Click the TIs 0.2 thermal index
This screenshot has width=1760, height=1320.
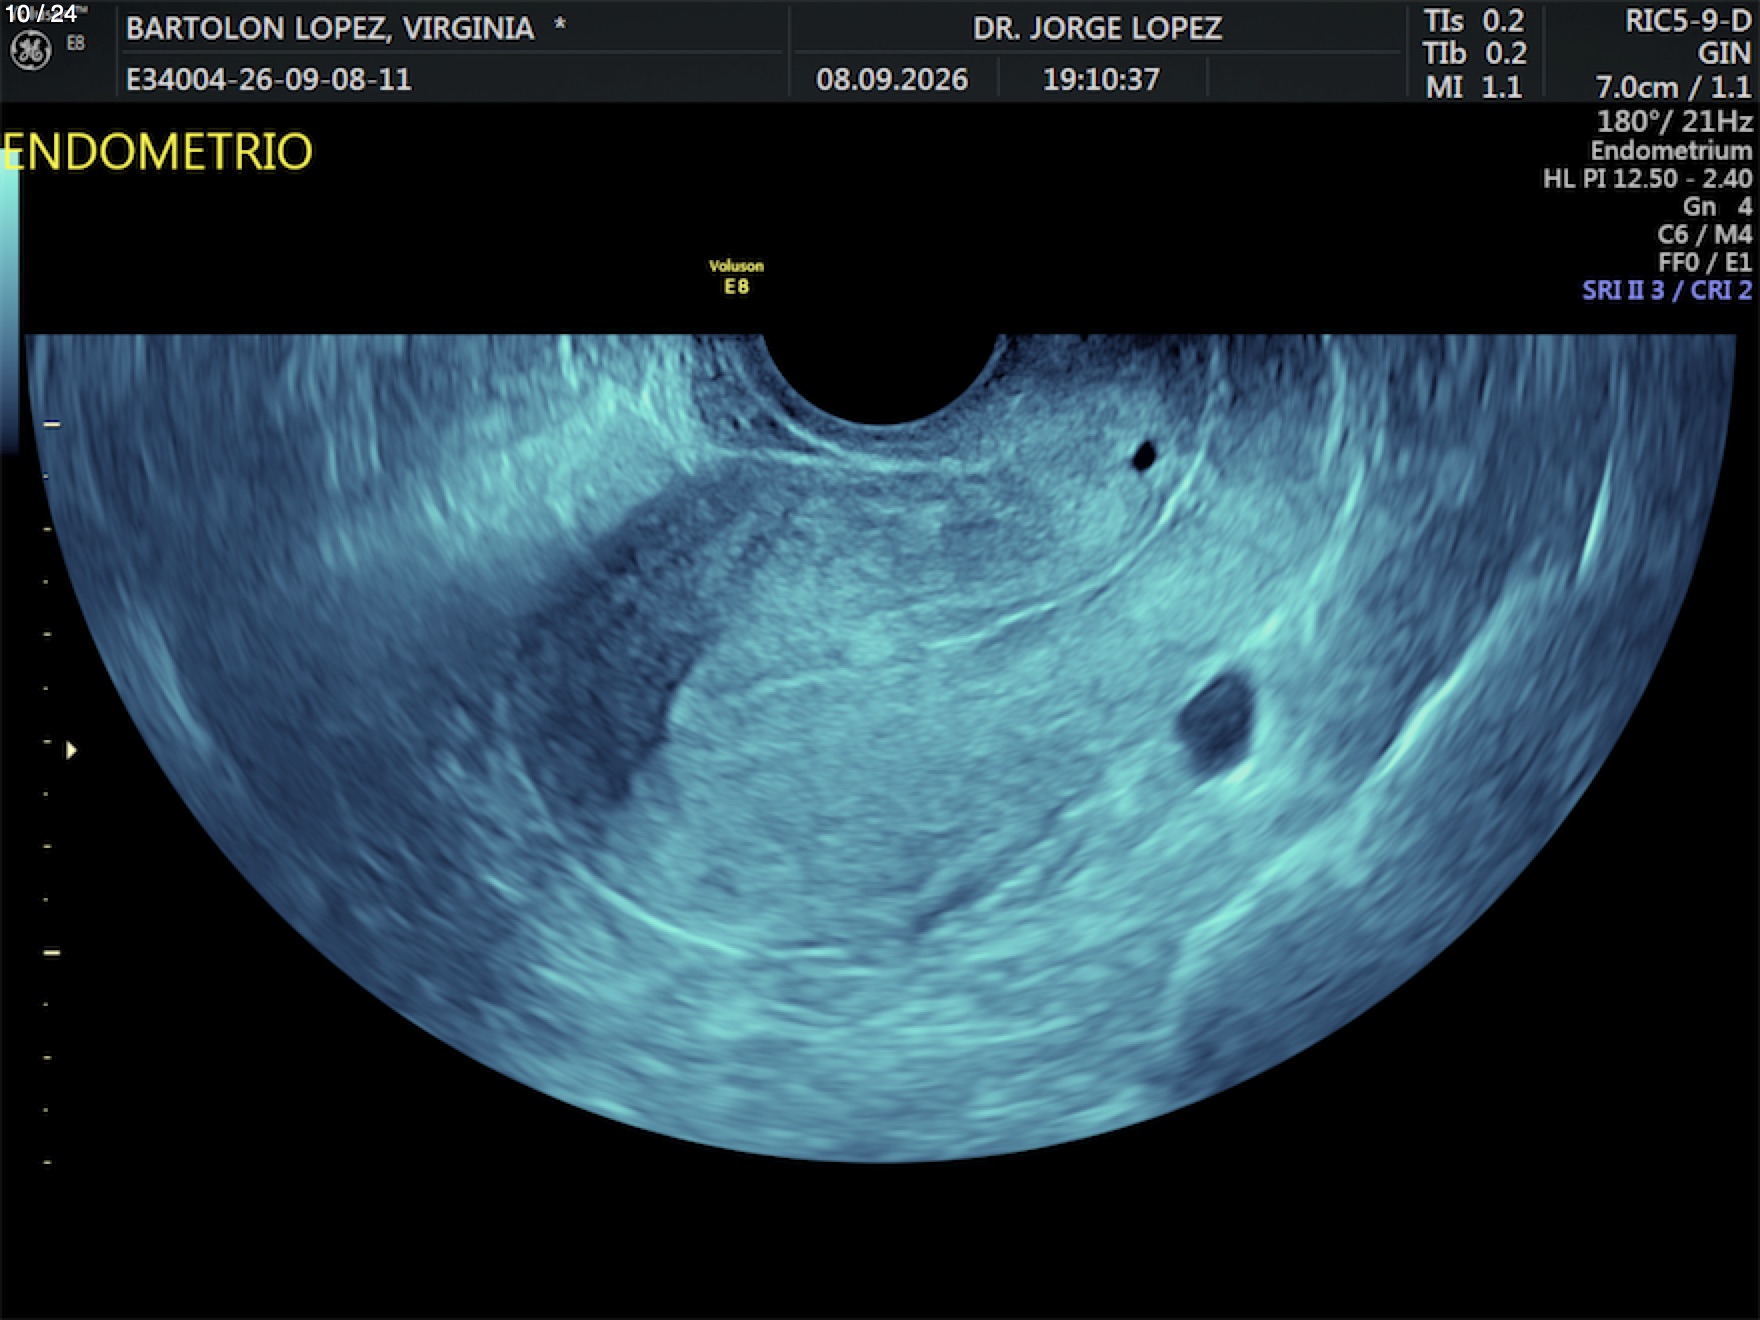[1474, 21]
